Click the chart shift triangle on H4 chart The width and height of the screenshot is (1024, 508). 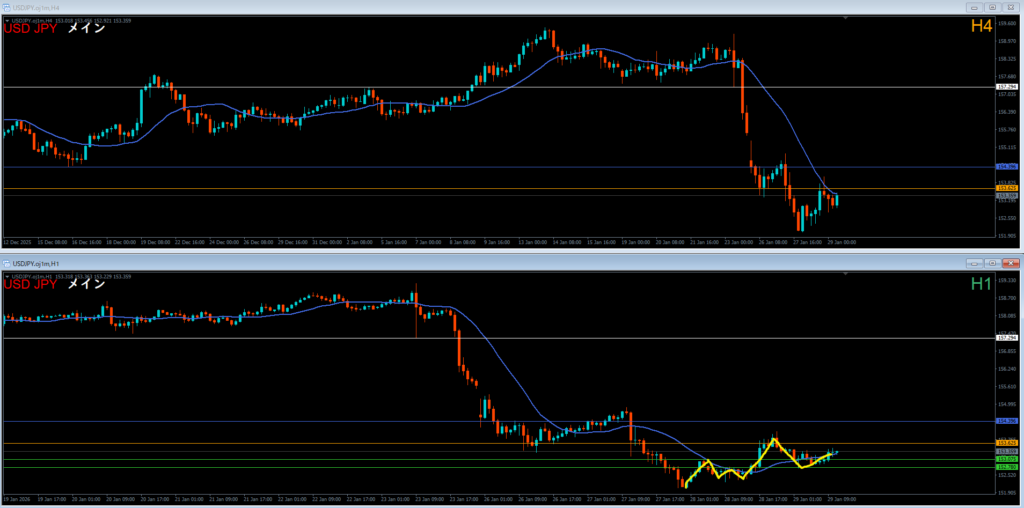point(847,17)
